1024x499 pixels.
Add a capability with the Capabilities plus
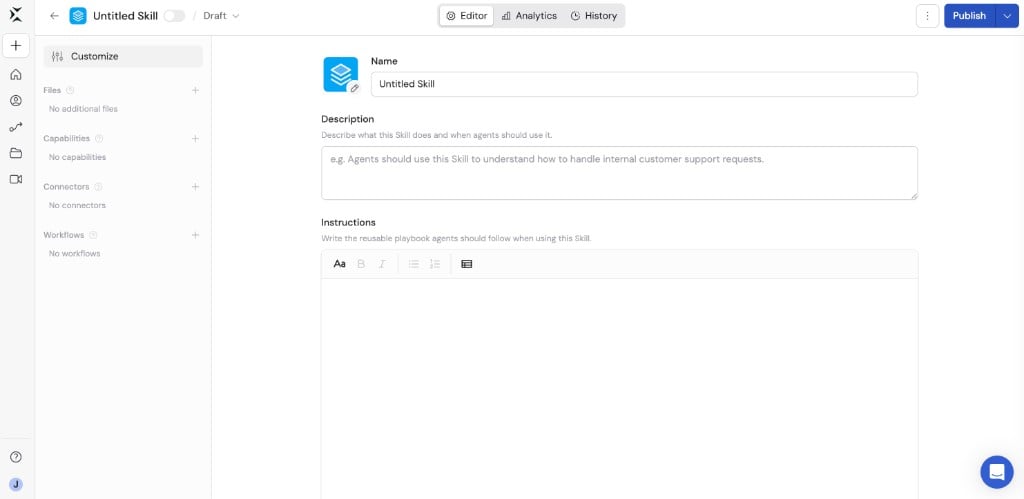coord(195,138)
